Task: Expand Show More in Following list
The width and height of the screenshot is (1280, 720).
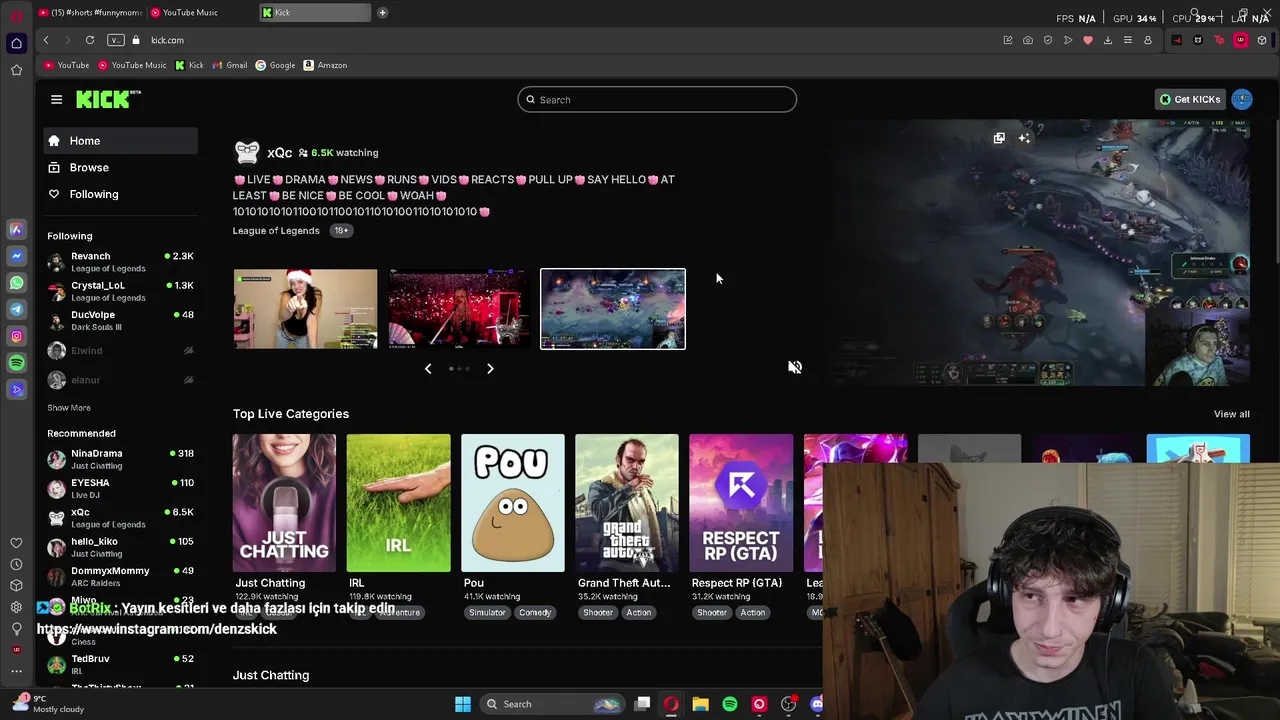Action: pos(69,408)
